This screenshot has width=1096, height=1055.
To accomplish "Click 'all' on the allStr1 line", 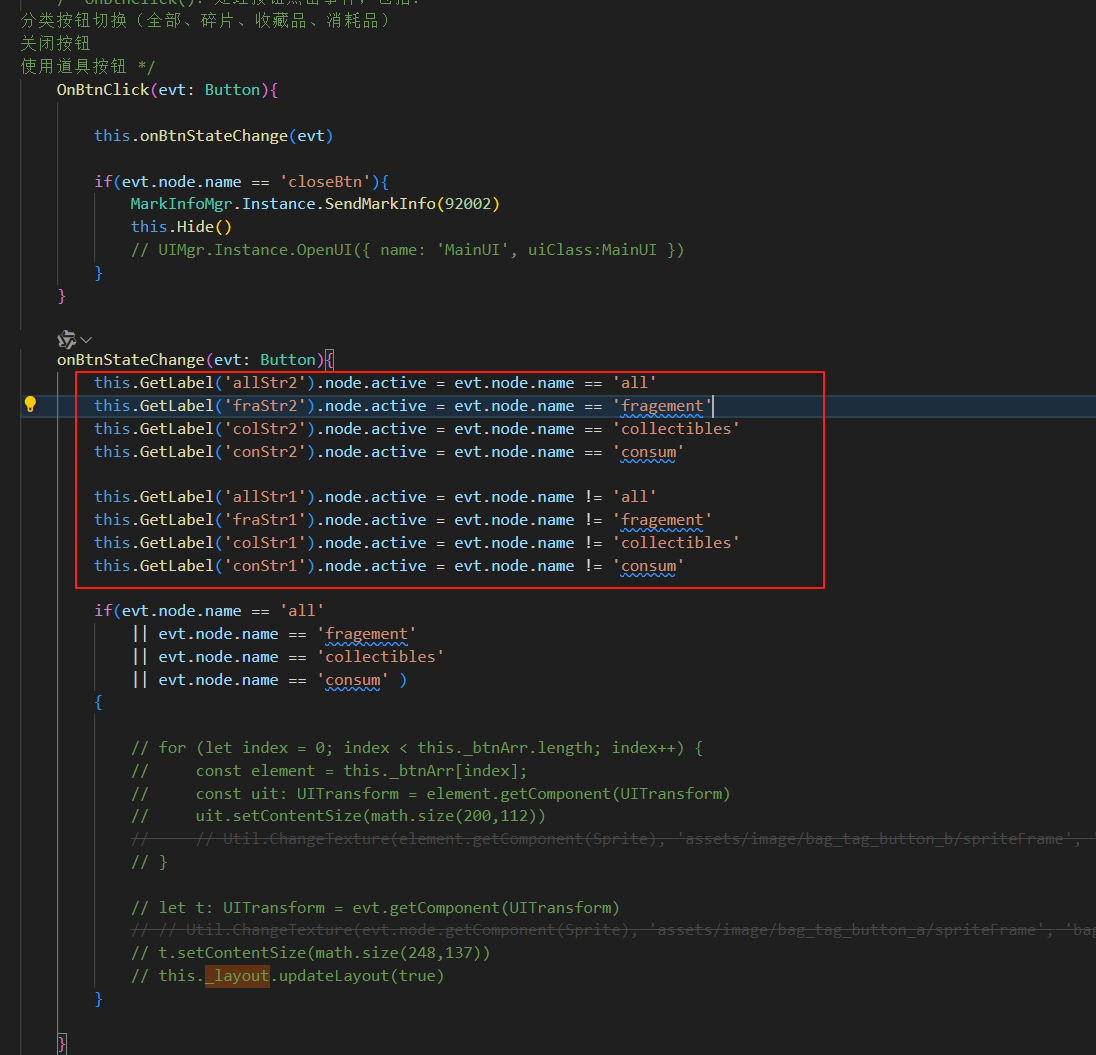I will coord(634,497).
